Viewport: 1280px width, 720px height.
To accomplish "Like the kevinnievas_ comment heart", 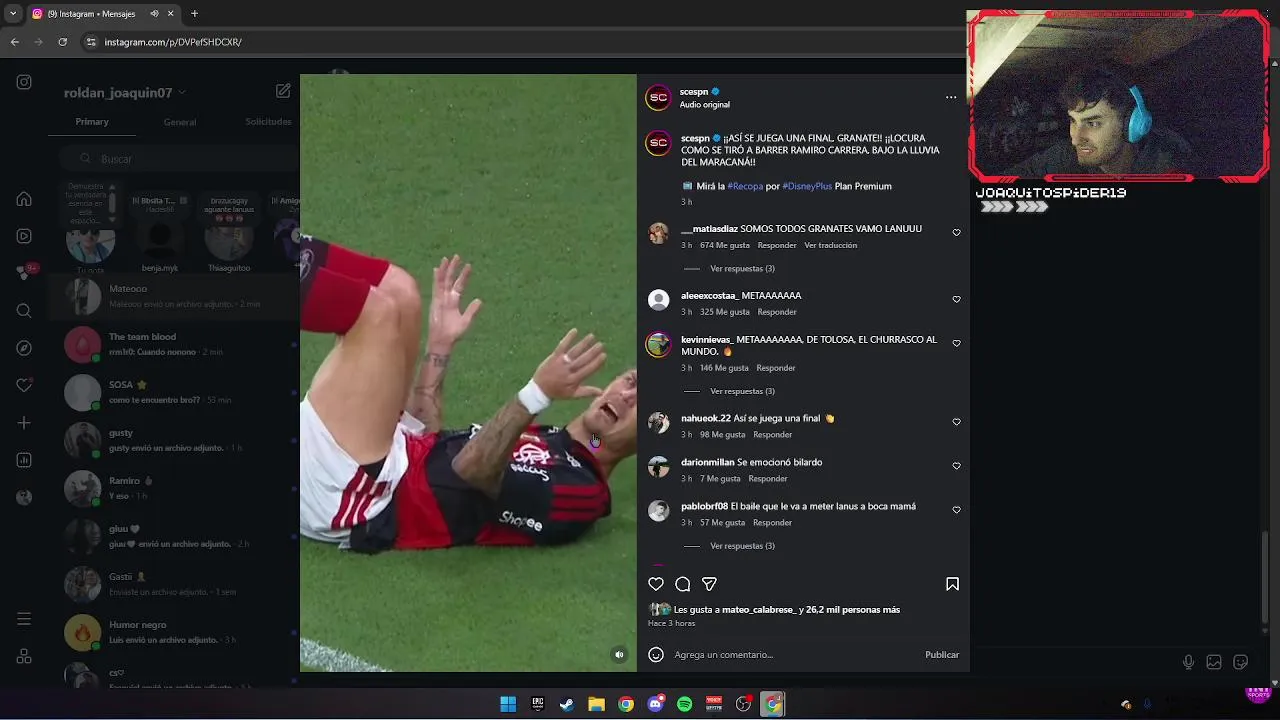I will click(x=956, y=344).
